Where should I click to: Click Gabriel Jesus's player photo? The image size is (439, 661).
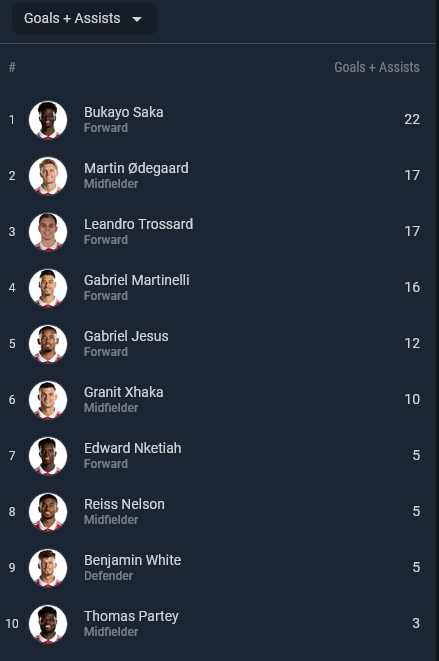(48, 344)
